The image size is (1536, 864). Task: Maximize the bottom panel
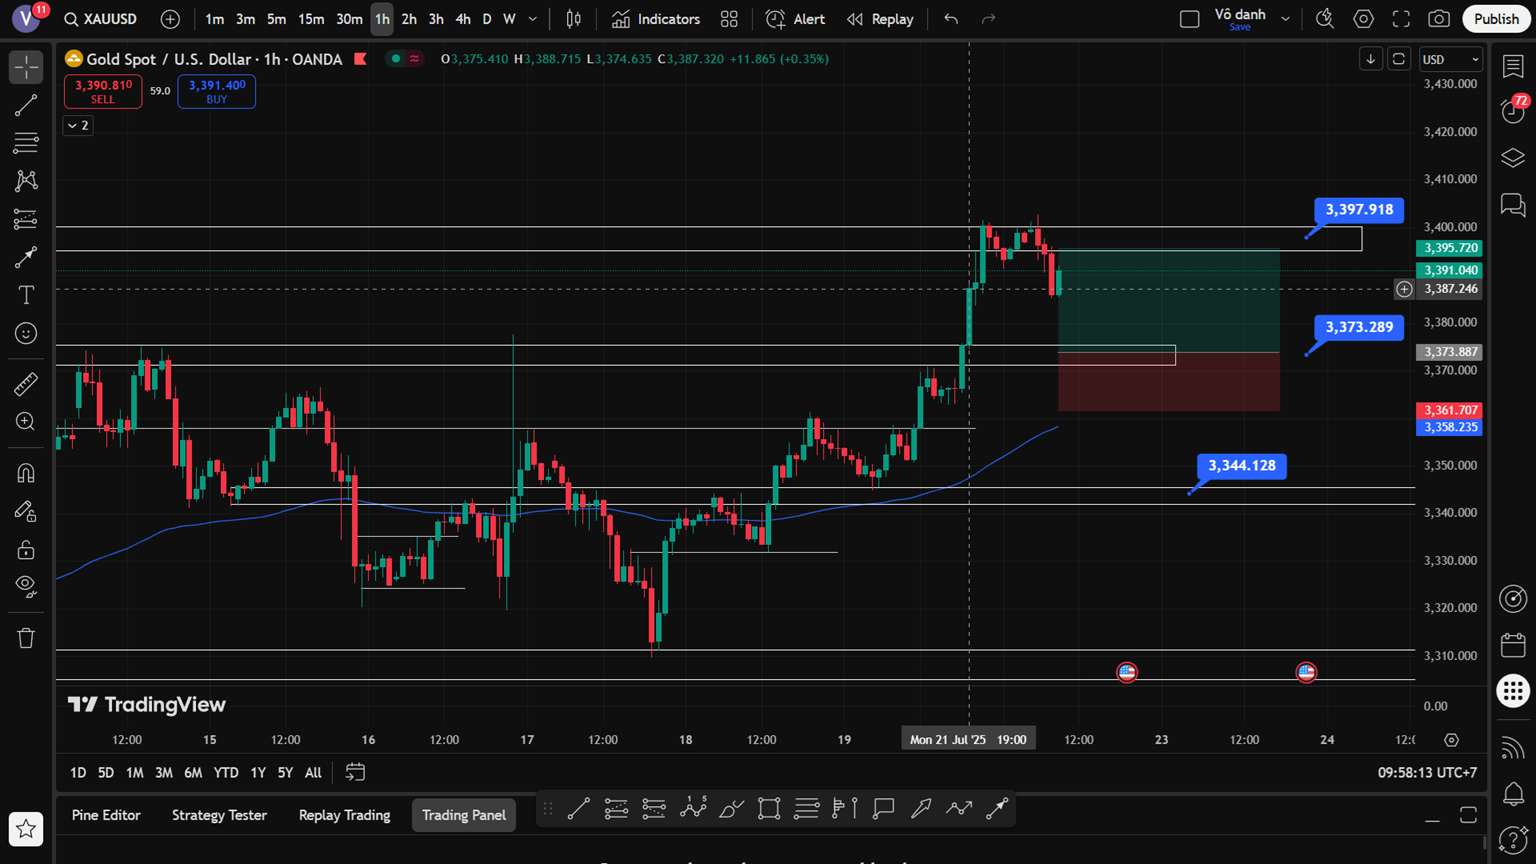[x=1468, y=815]
